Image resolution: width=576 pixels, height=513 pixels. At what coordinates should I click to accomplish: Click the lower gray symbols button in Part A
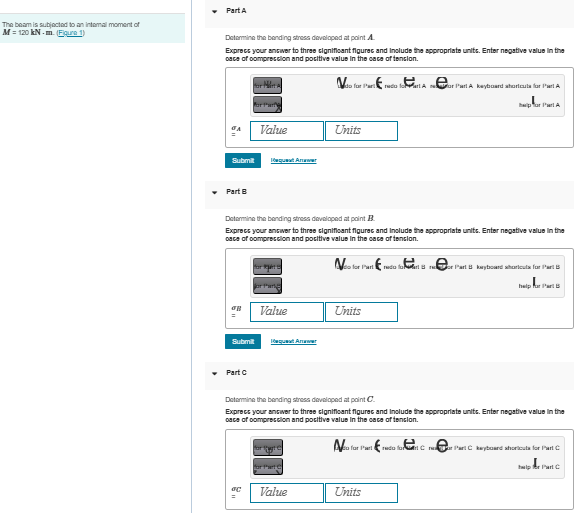pyautogui.click(x=267, y=105)
